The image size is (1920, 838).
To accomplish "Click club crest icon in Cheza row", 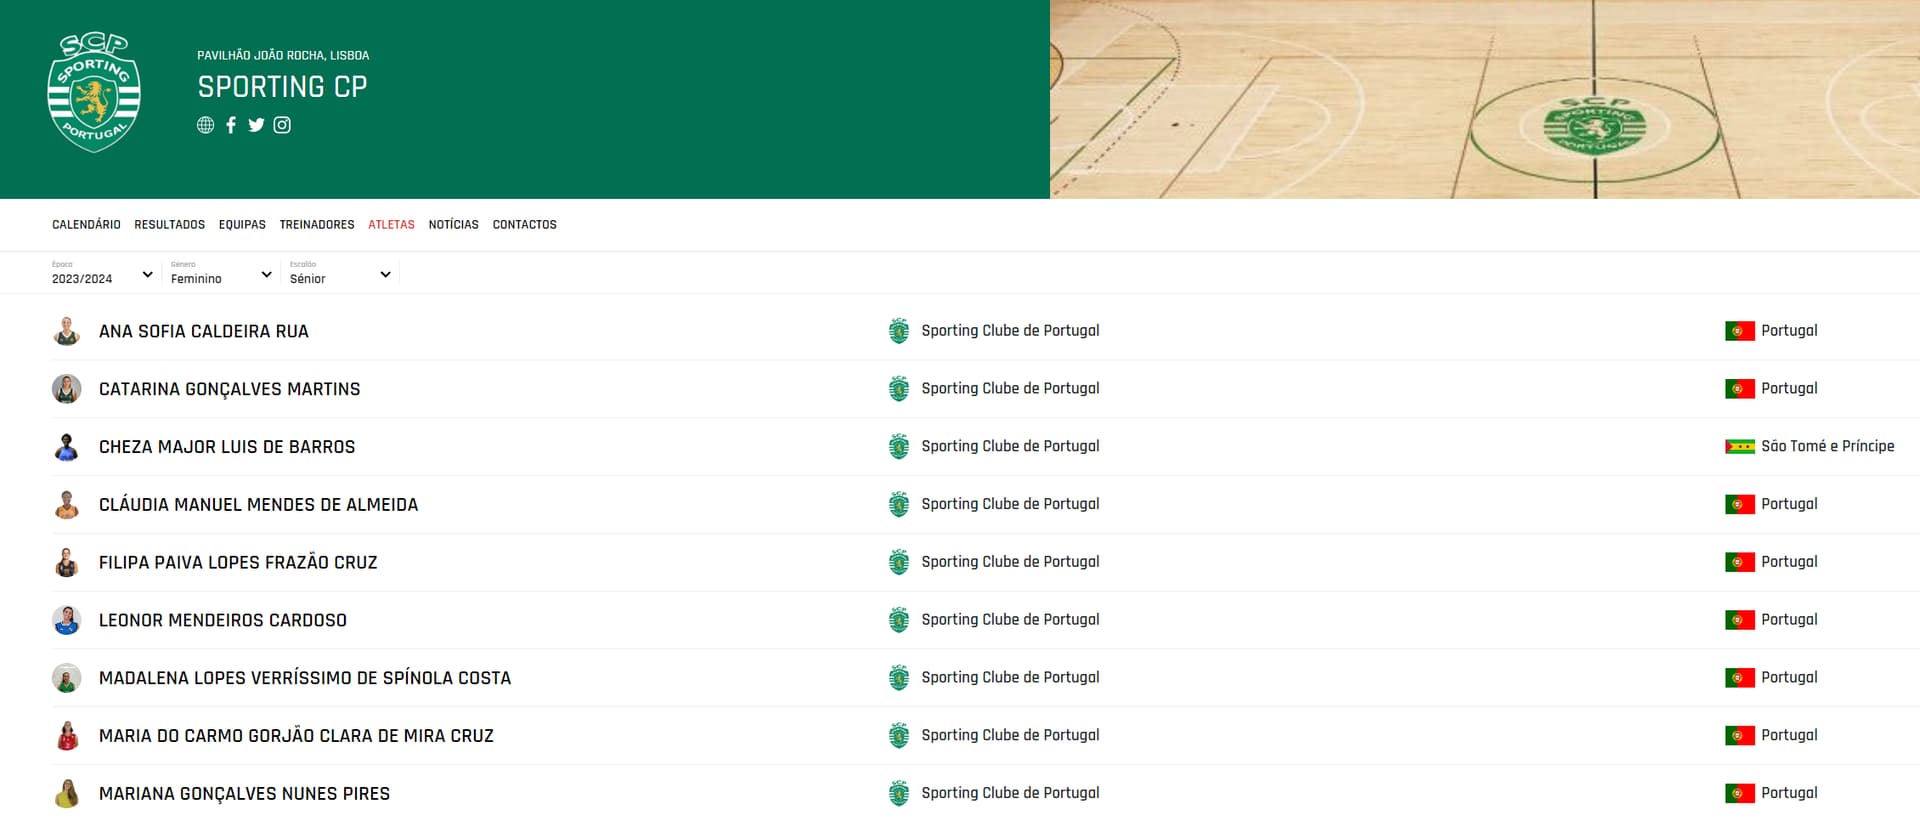I will click(899, 447).
